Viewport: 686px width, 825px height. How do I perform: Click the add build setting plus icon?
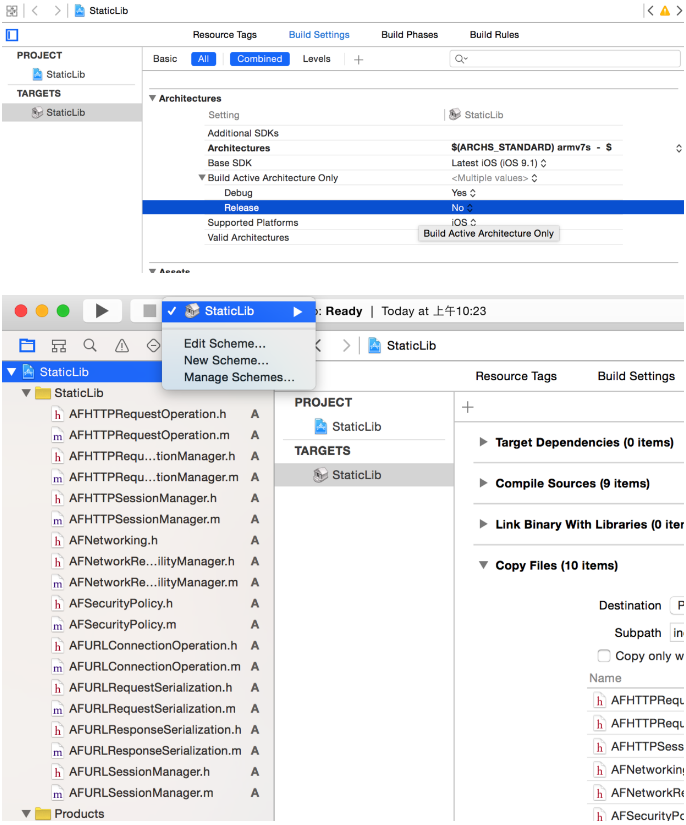point(358,59)
